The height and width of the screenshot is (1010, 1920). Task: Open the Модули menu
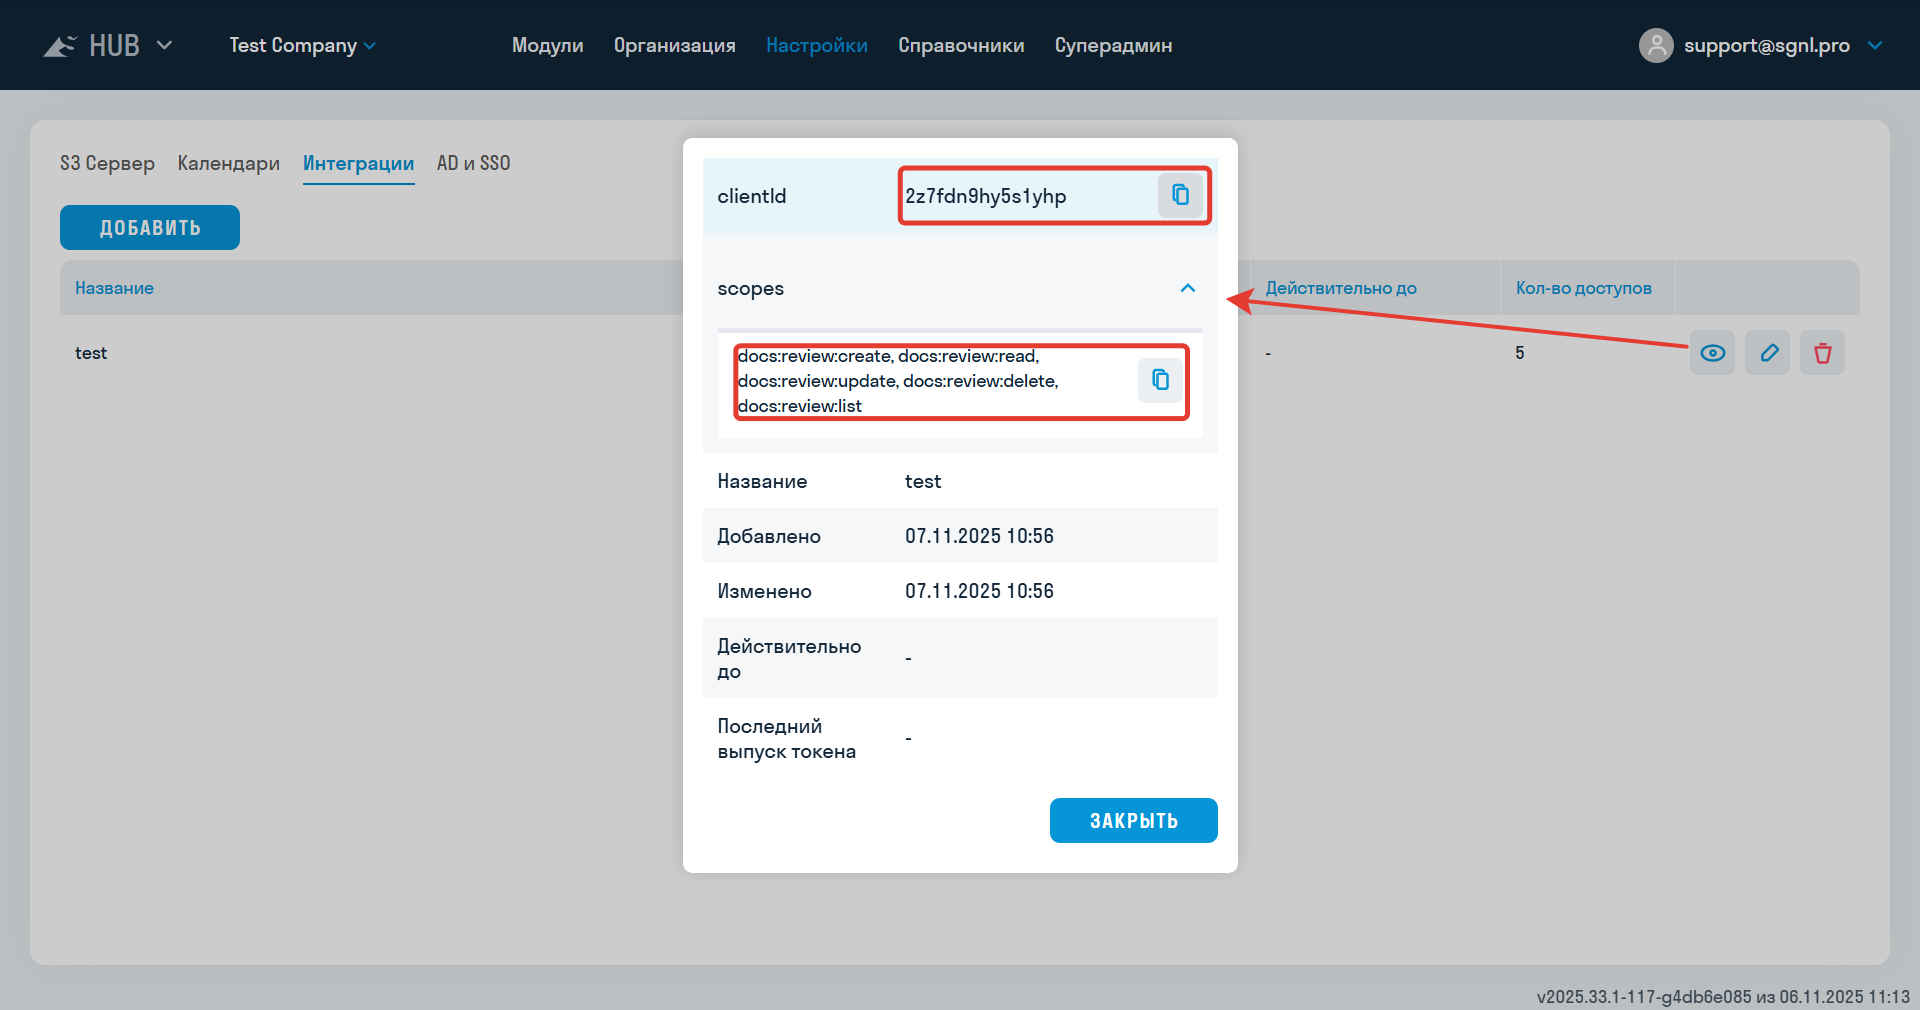click(547, 46)
